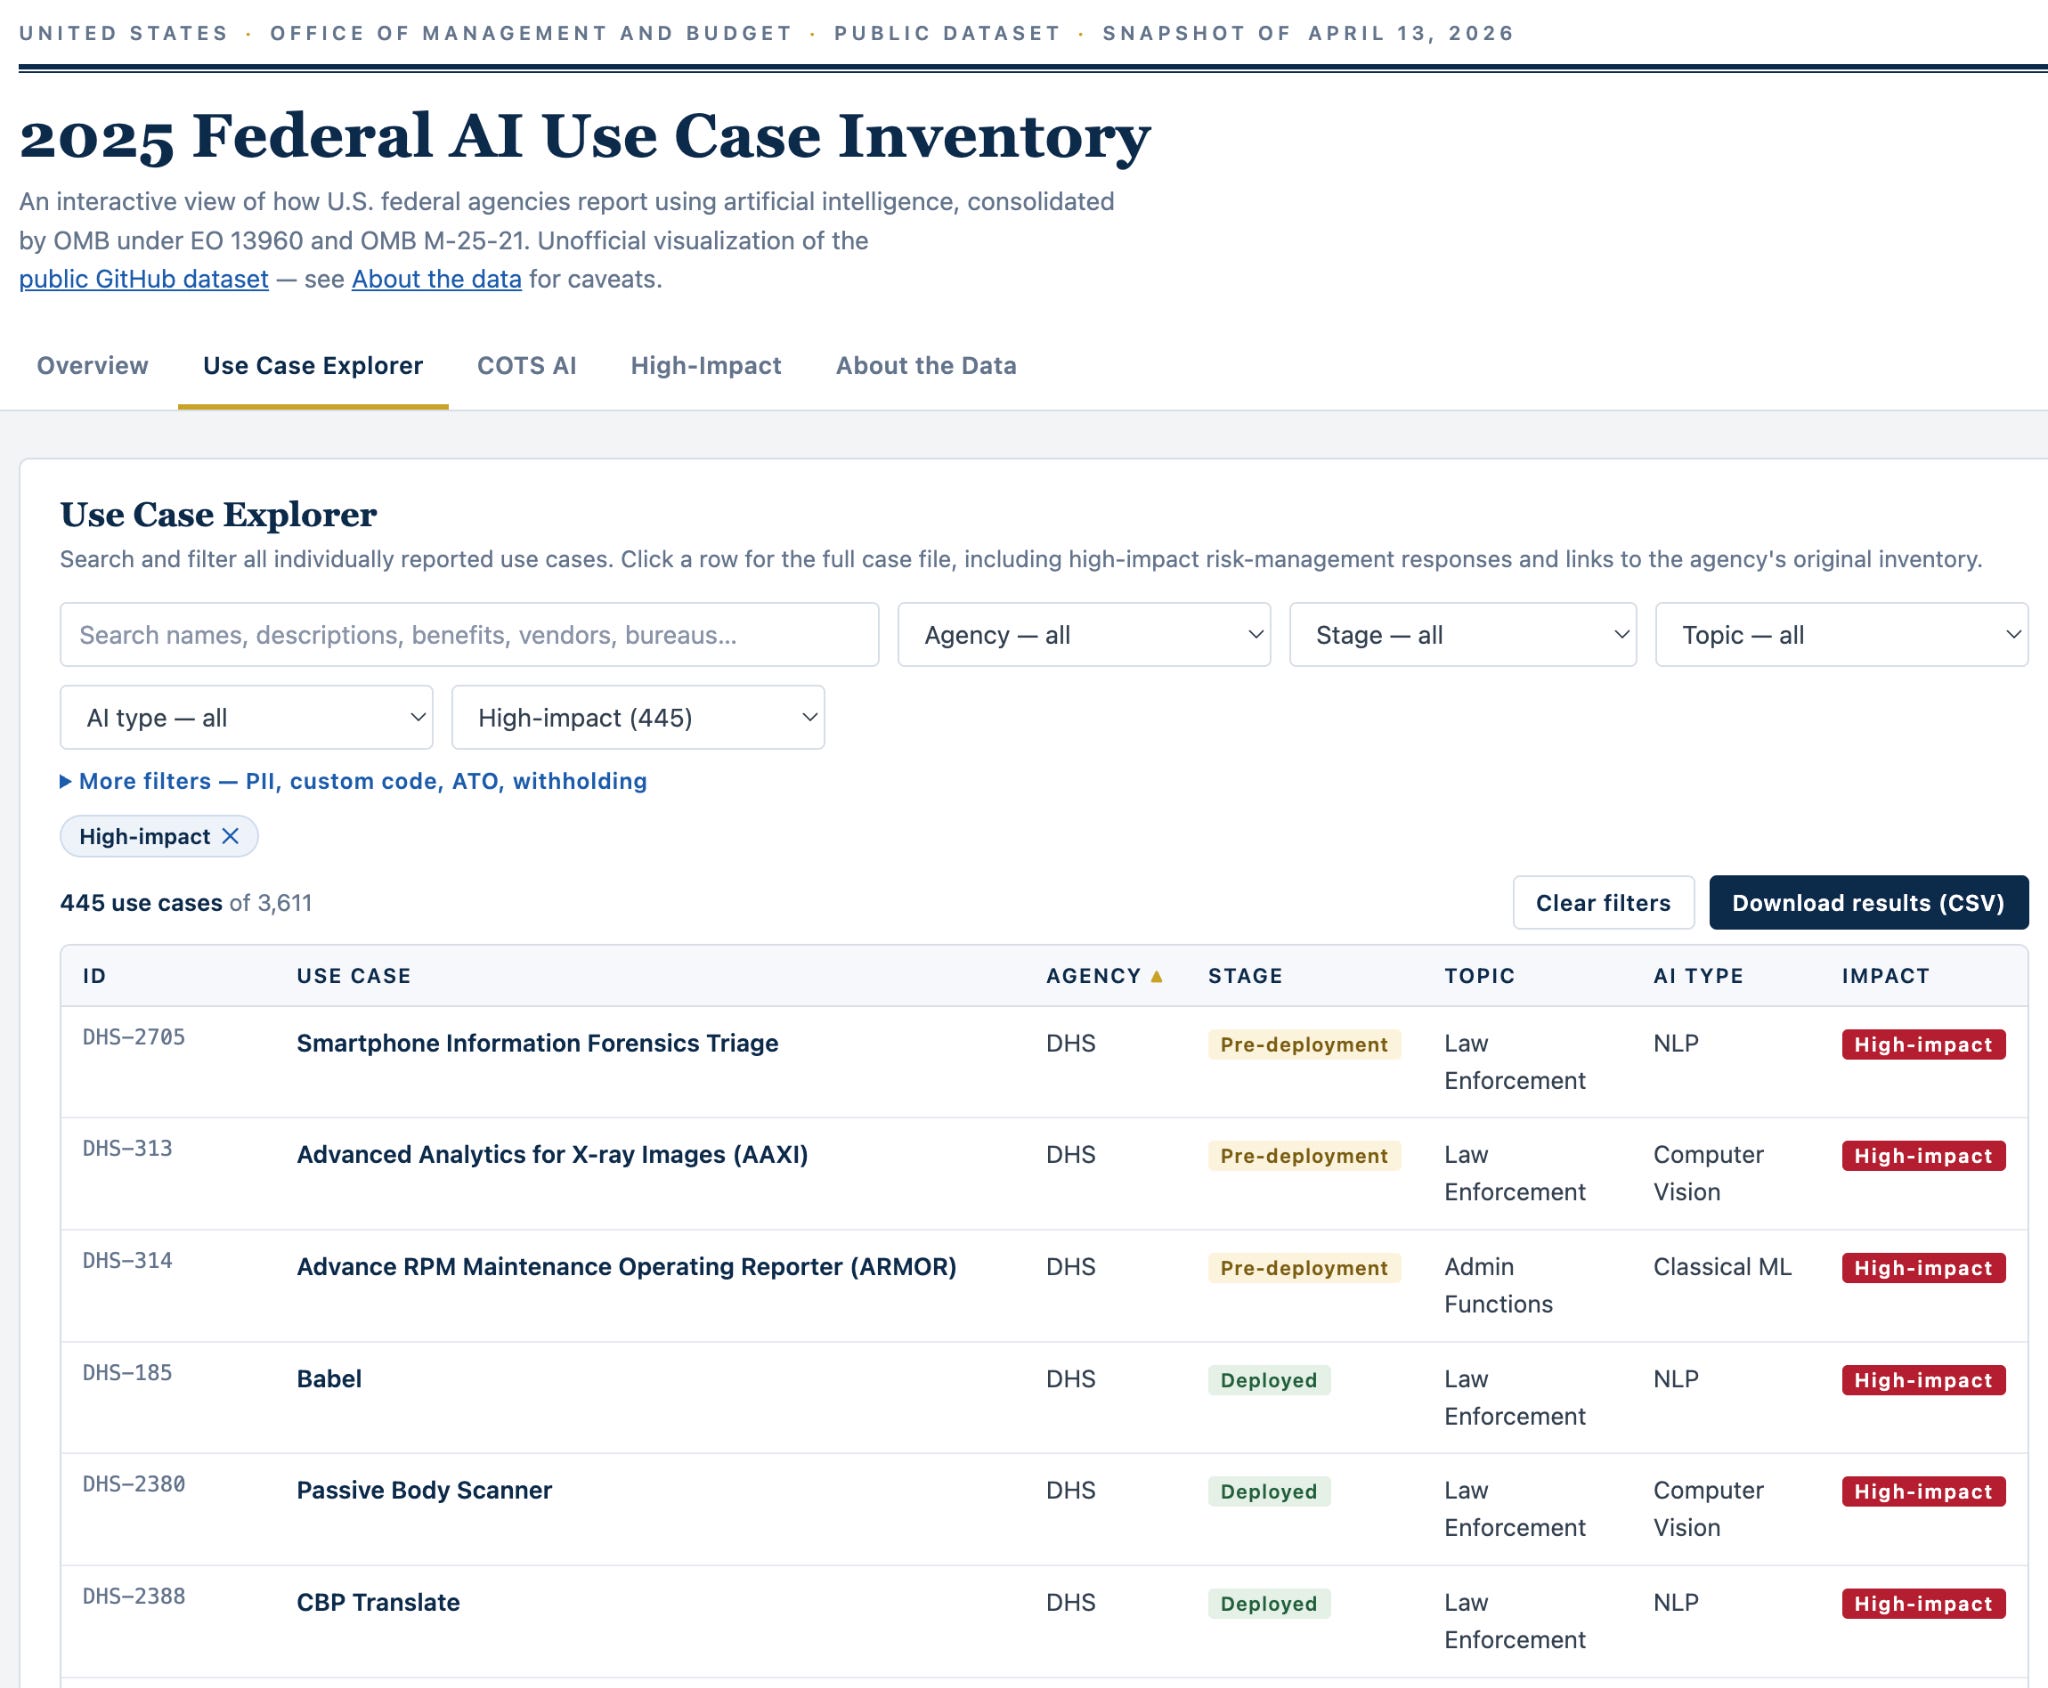Open the CBP Translate row
Screen dimensions: 2048x1688
1044,1622
